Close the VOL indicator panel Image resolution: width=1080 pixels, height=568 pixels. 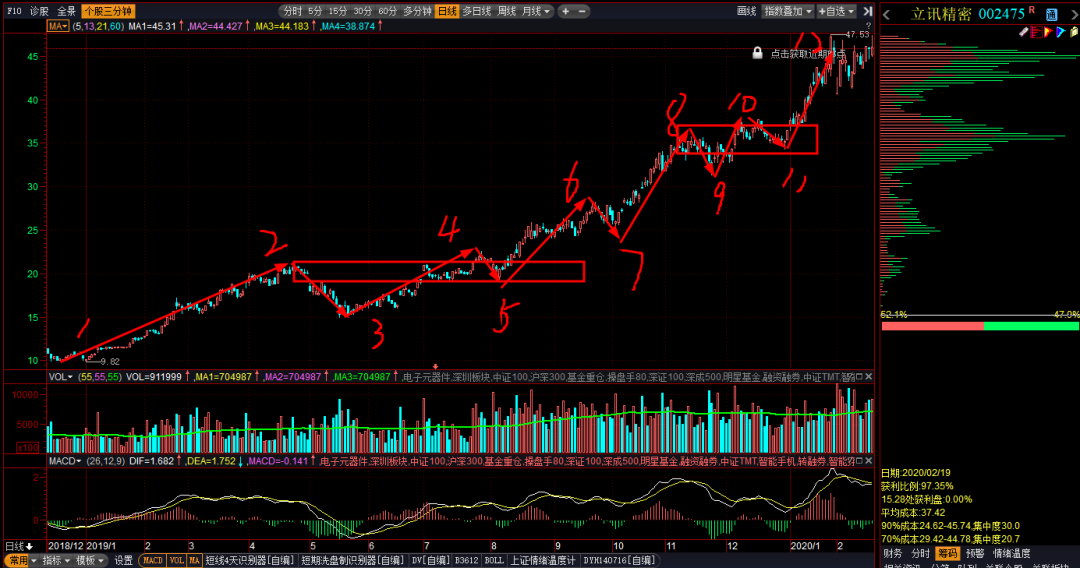[868, 377]
